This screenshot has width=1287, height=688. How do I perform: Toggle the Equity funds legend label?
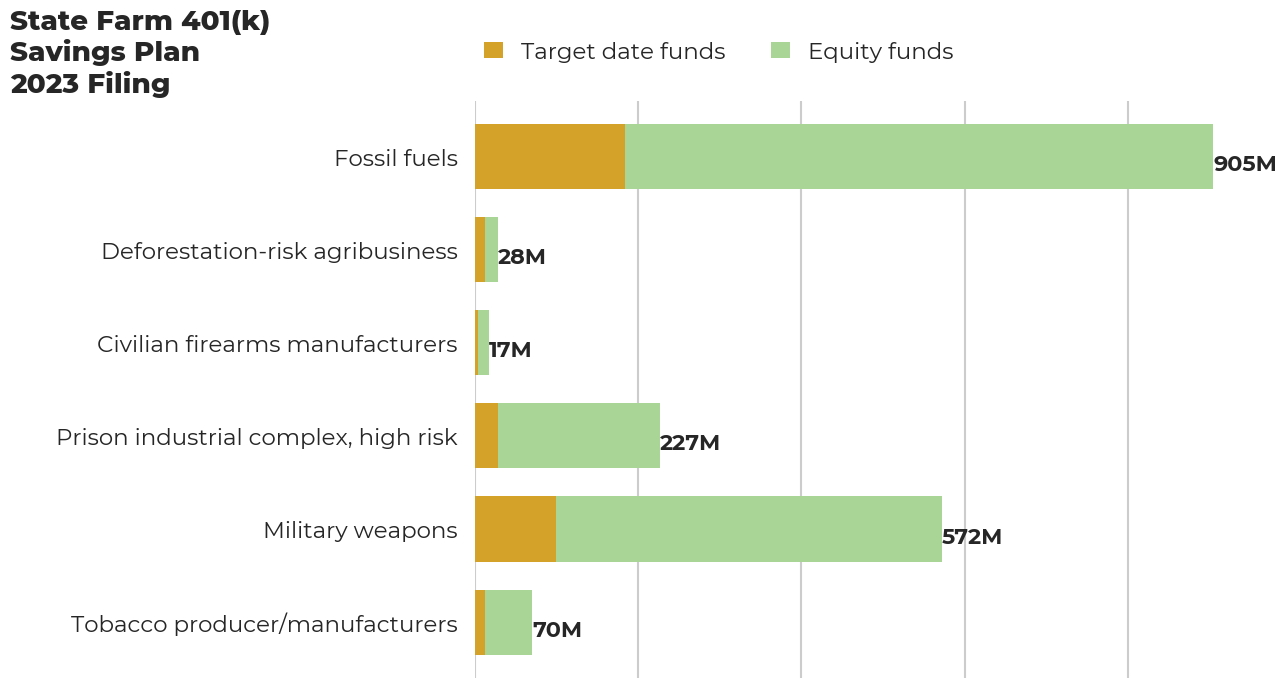880,51
